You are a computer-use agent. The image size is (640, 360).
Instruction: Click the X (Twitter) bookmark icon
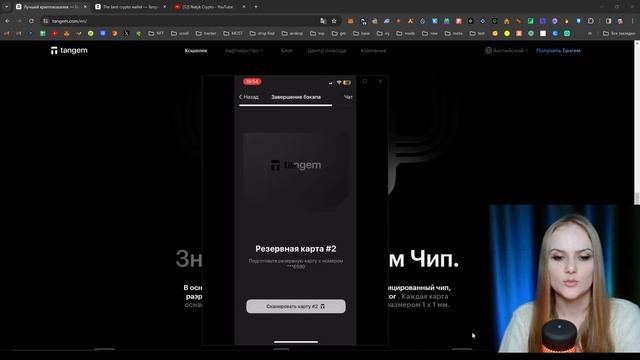[x=127, y=33]
